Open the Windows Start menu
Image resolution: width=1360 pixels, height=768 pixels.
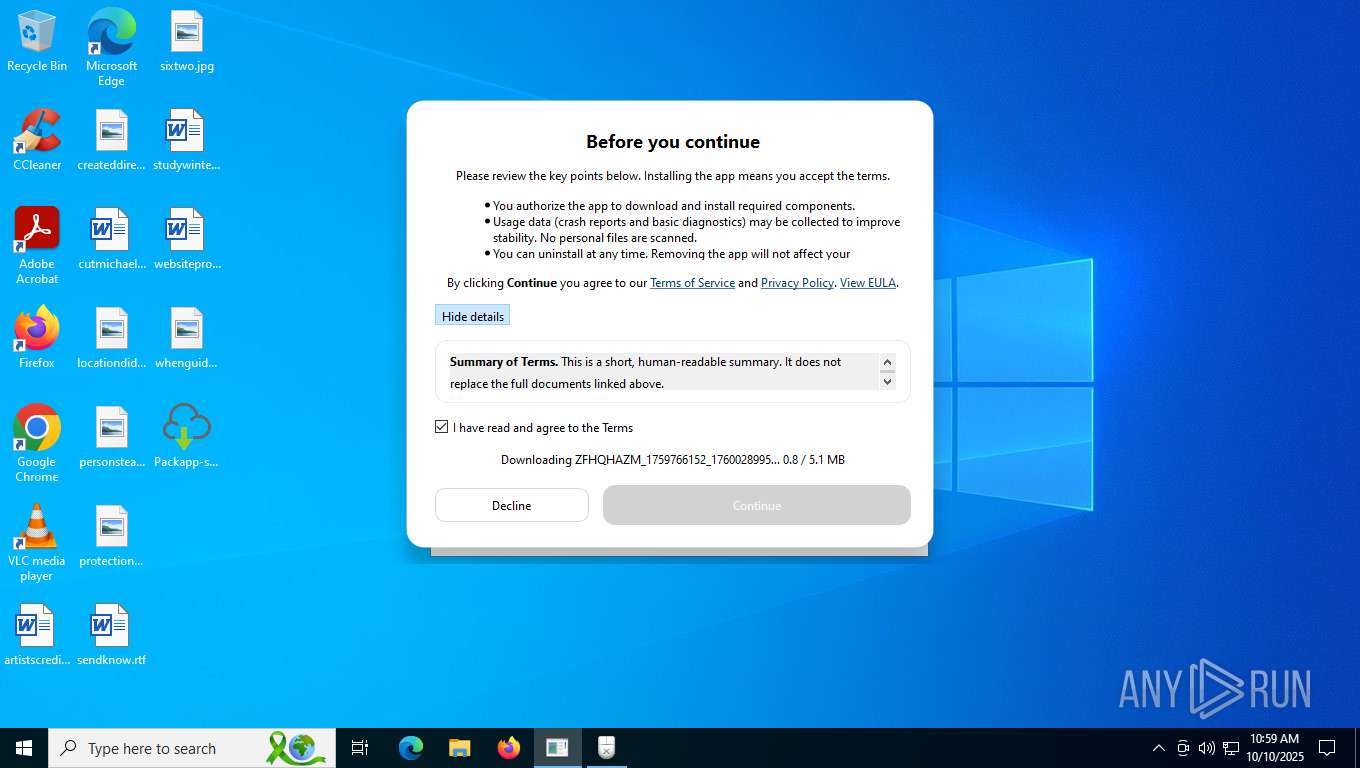(24, 748)
